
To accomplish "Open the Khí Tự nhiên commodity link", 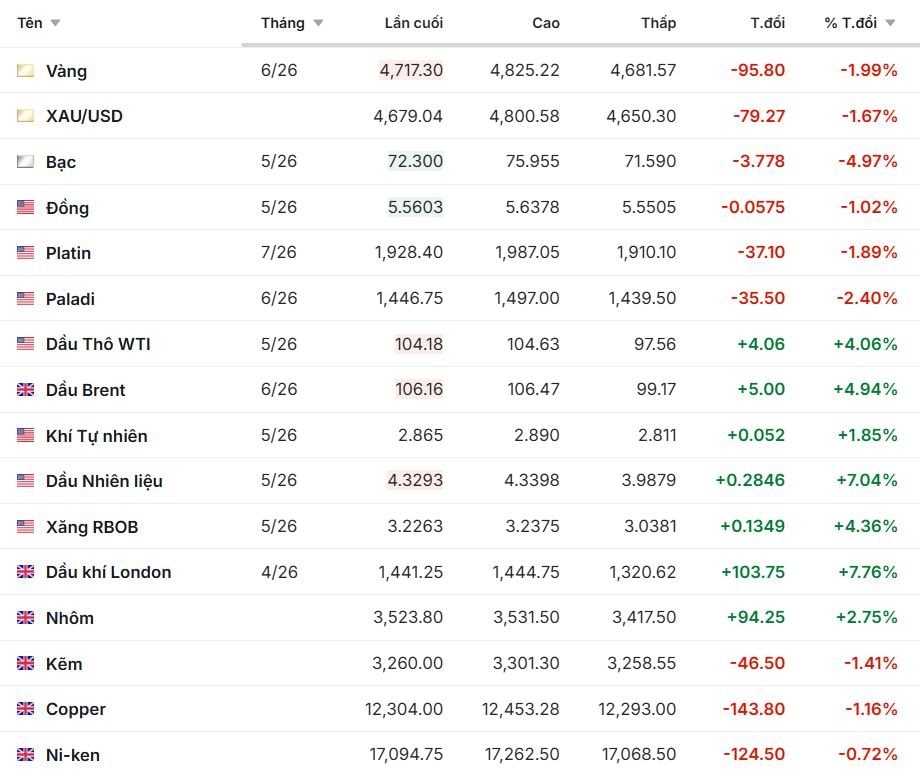I will click(96, 436).
